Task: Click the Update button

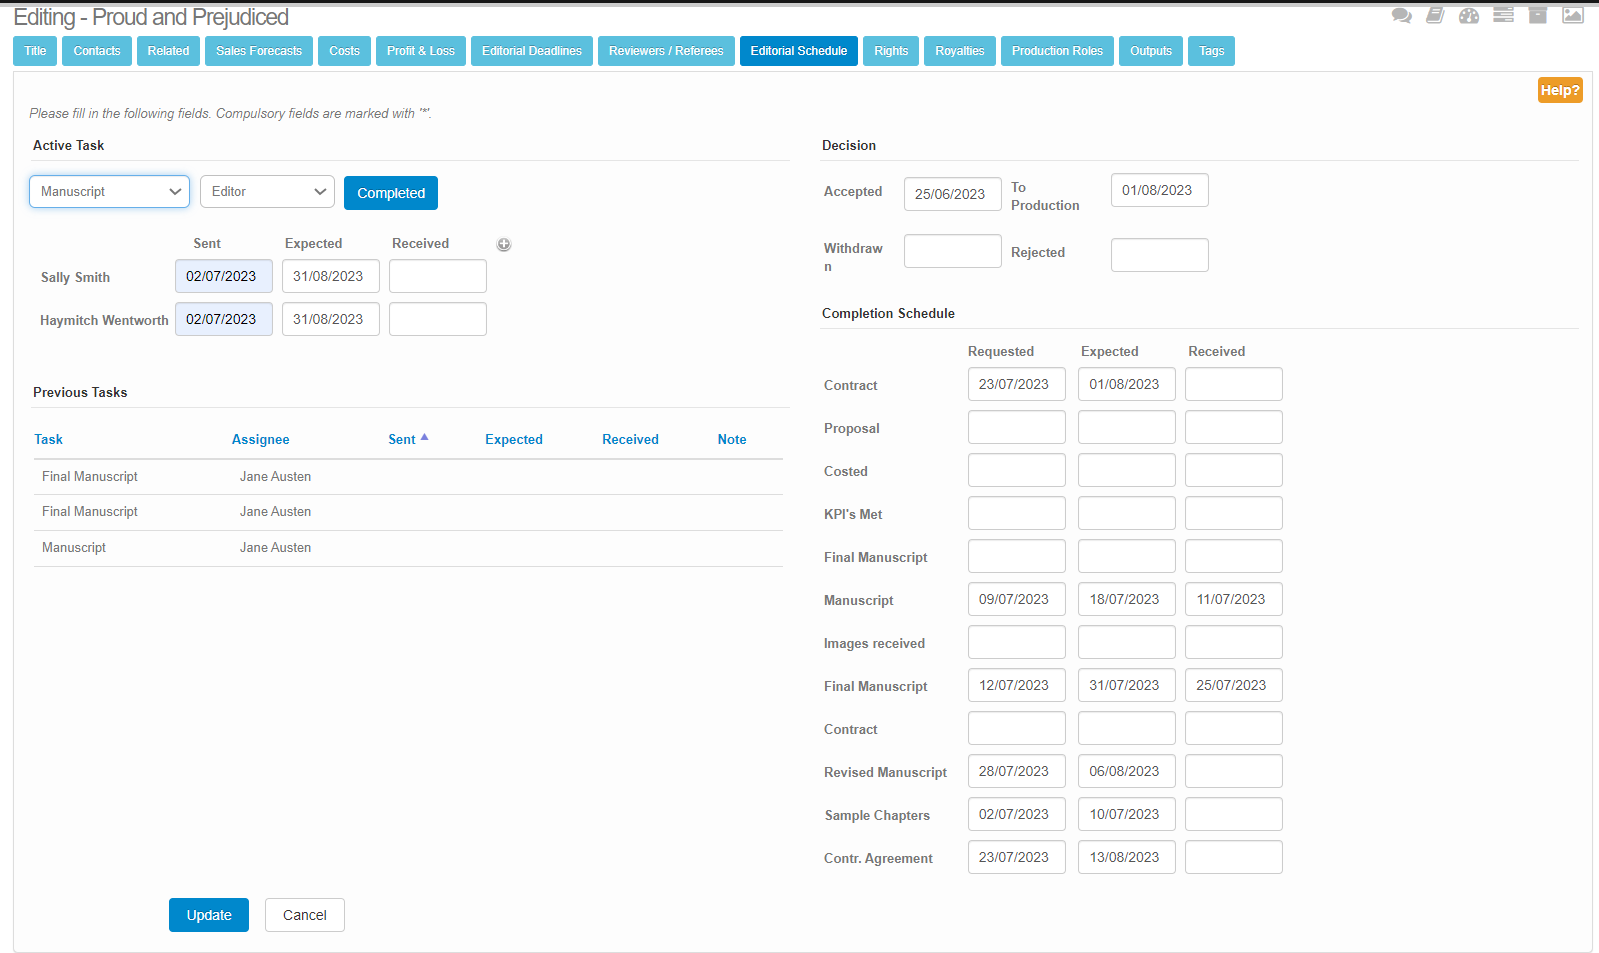Action: pyautogui.click(x=209, y=915)
